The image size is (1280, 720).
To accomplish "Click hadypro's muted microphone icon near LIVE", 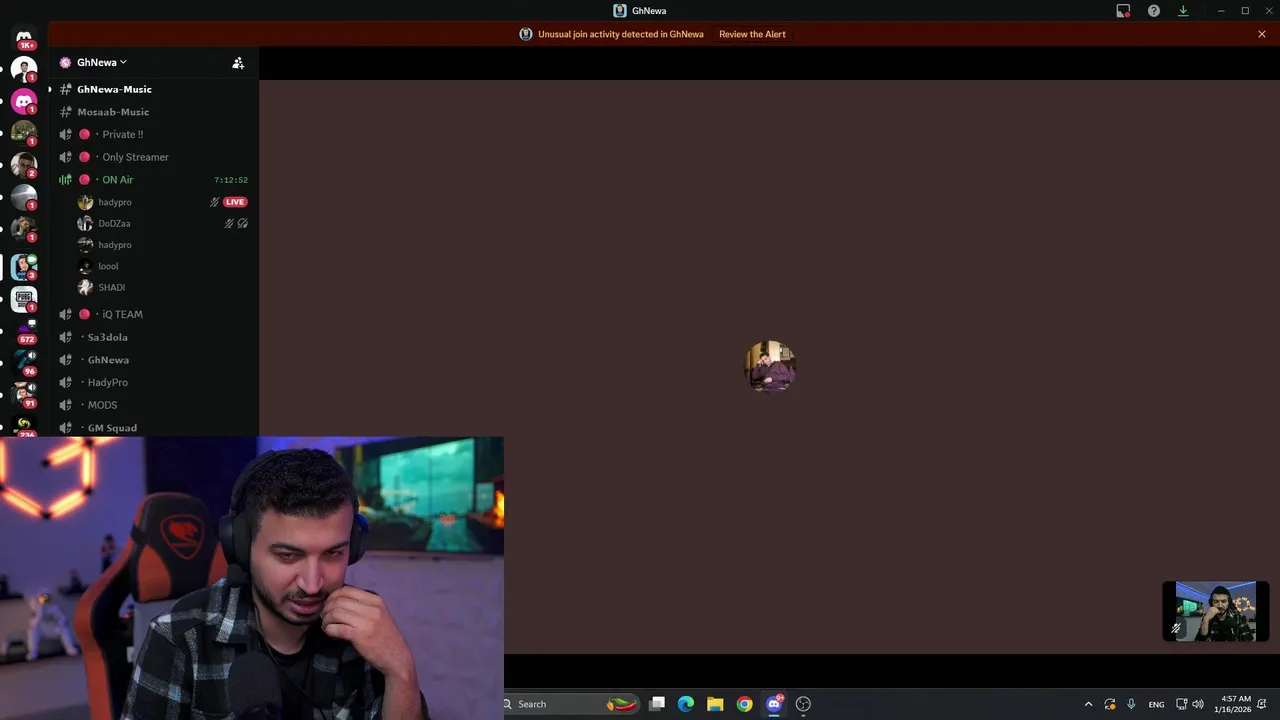I will (x=214, y=202).
